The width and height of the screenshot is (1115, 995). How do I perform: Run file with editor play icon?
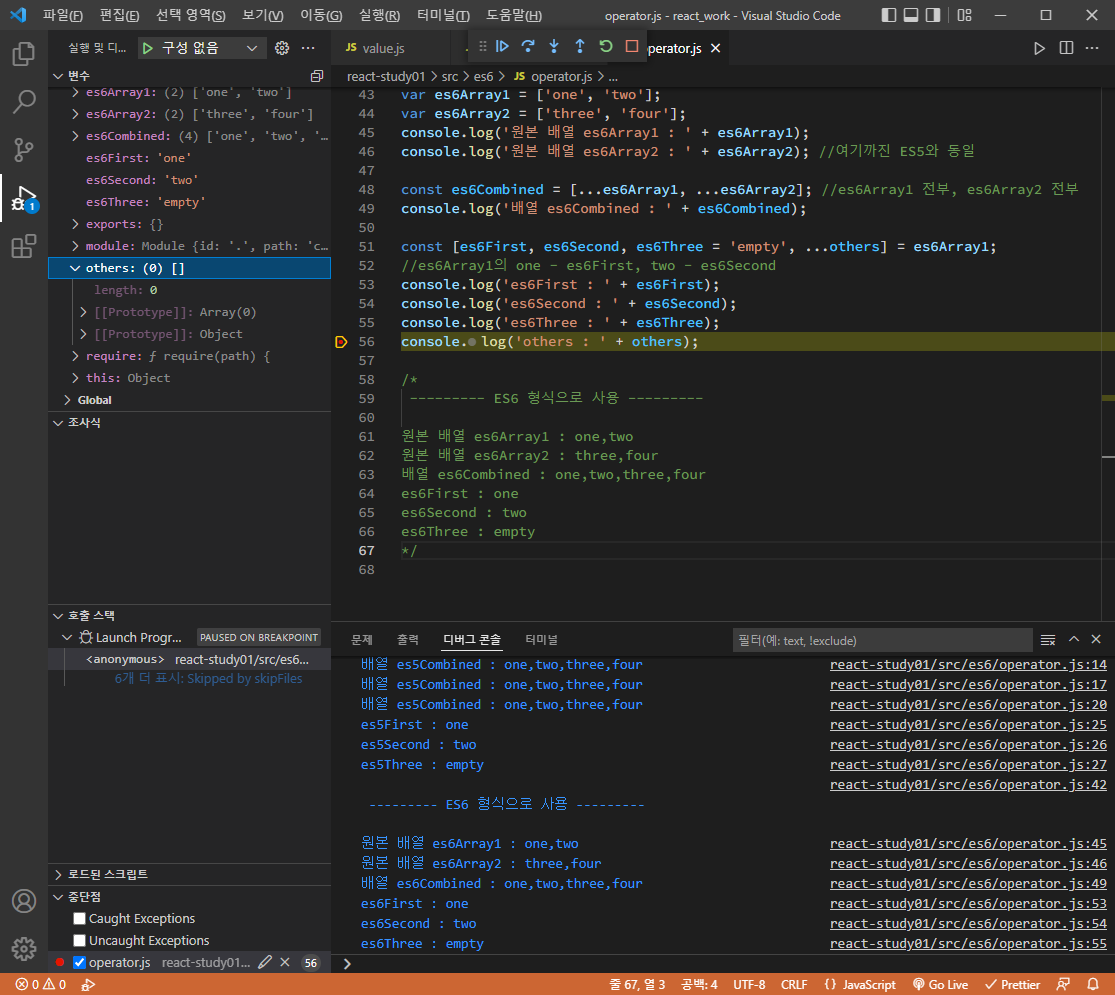click(1040, 48)
